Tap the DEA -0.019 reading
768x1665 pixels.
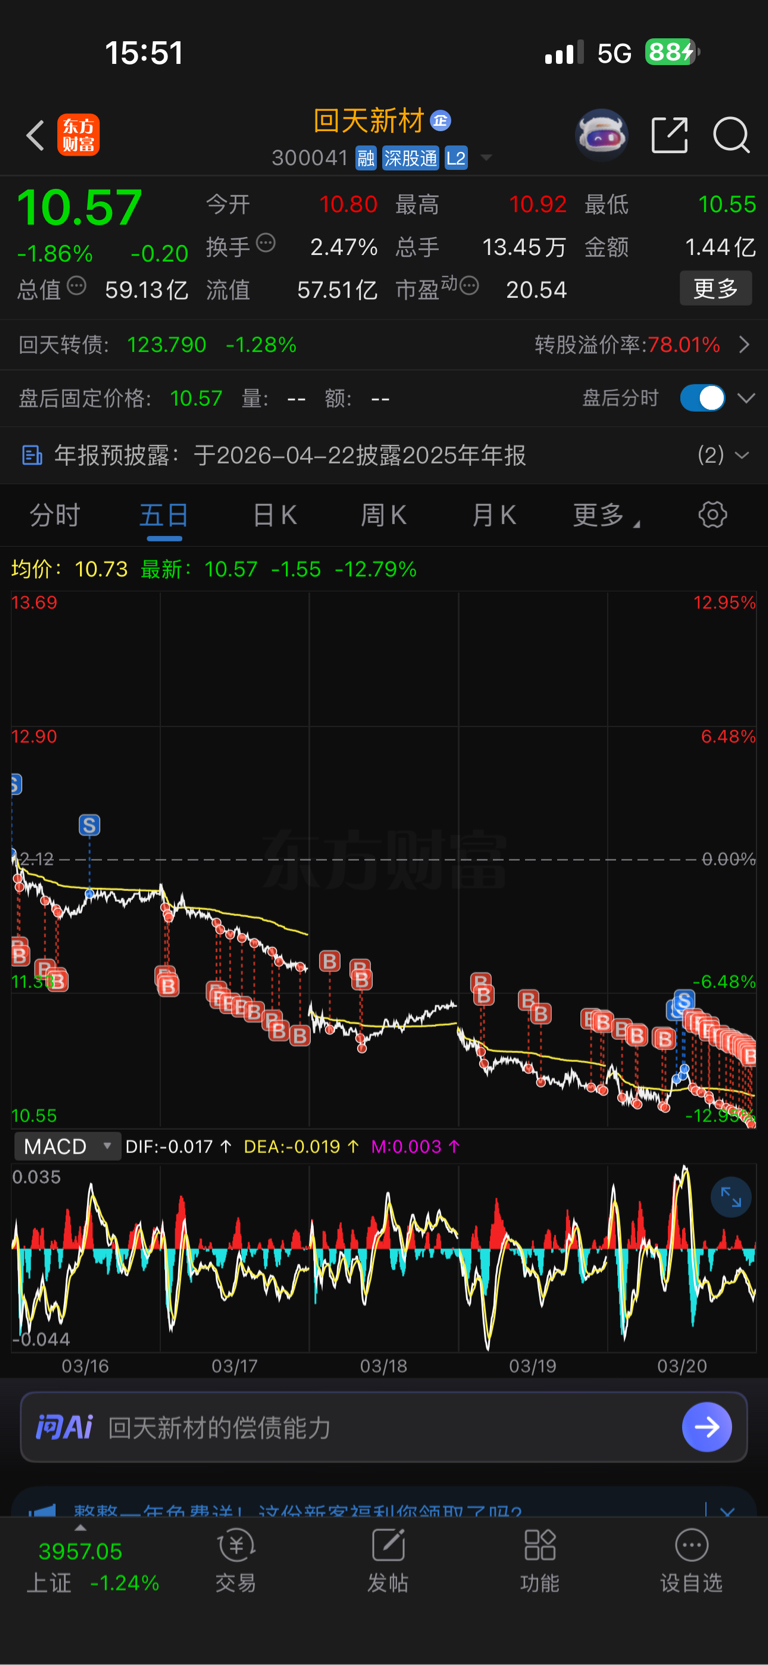click(x=301, y=1146)
